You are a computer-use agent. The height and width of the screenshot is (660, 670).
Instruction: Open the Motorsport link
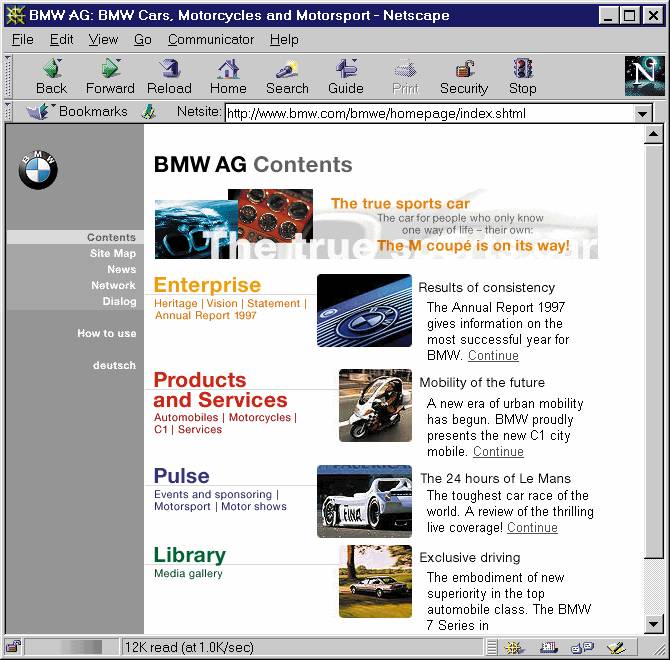182,506
